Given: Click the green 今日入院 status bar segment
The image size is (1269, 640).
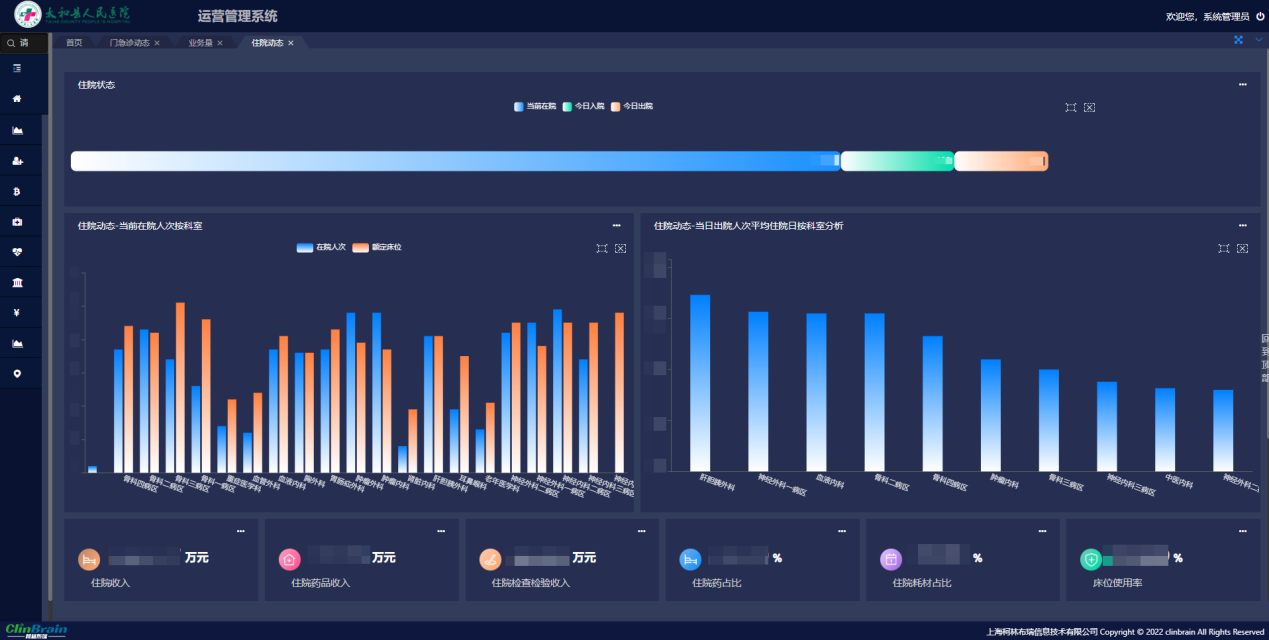Looking at the screenshot, I should pos(898,161).
